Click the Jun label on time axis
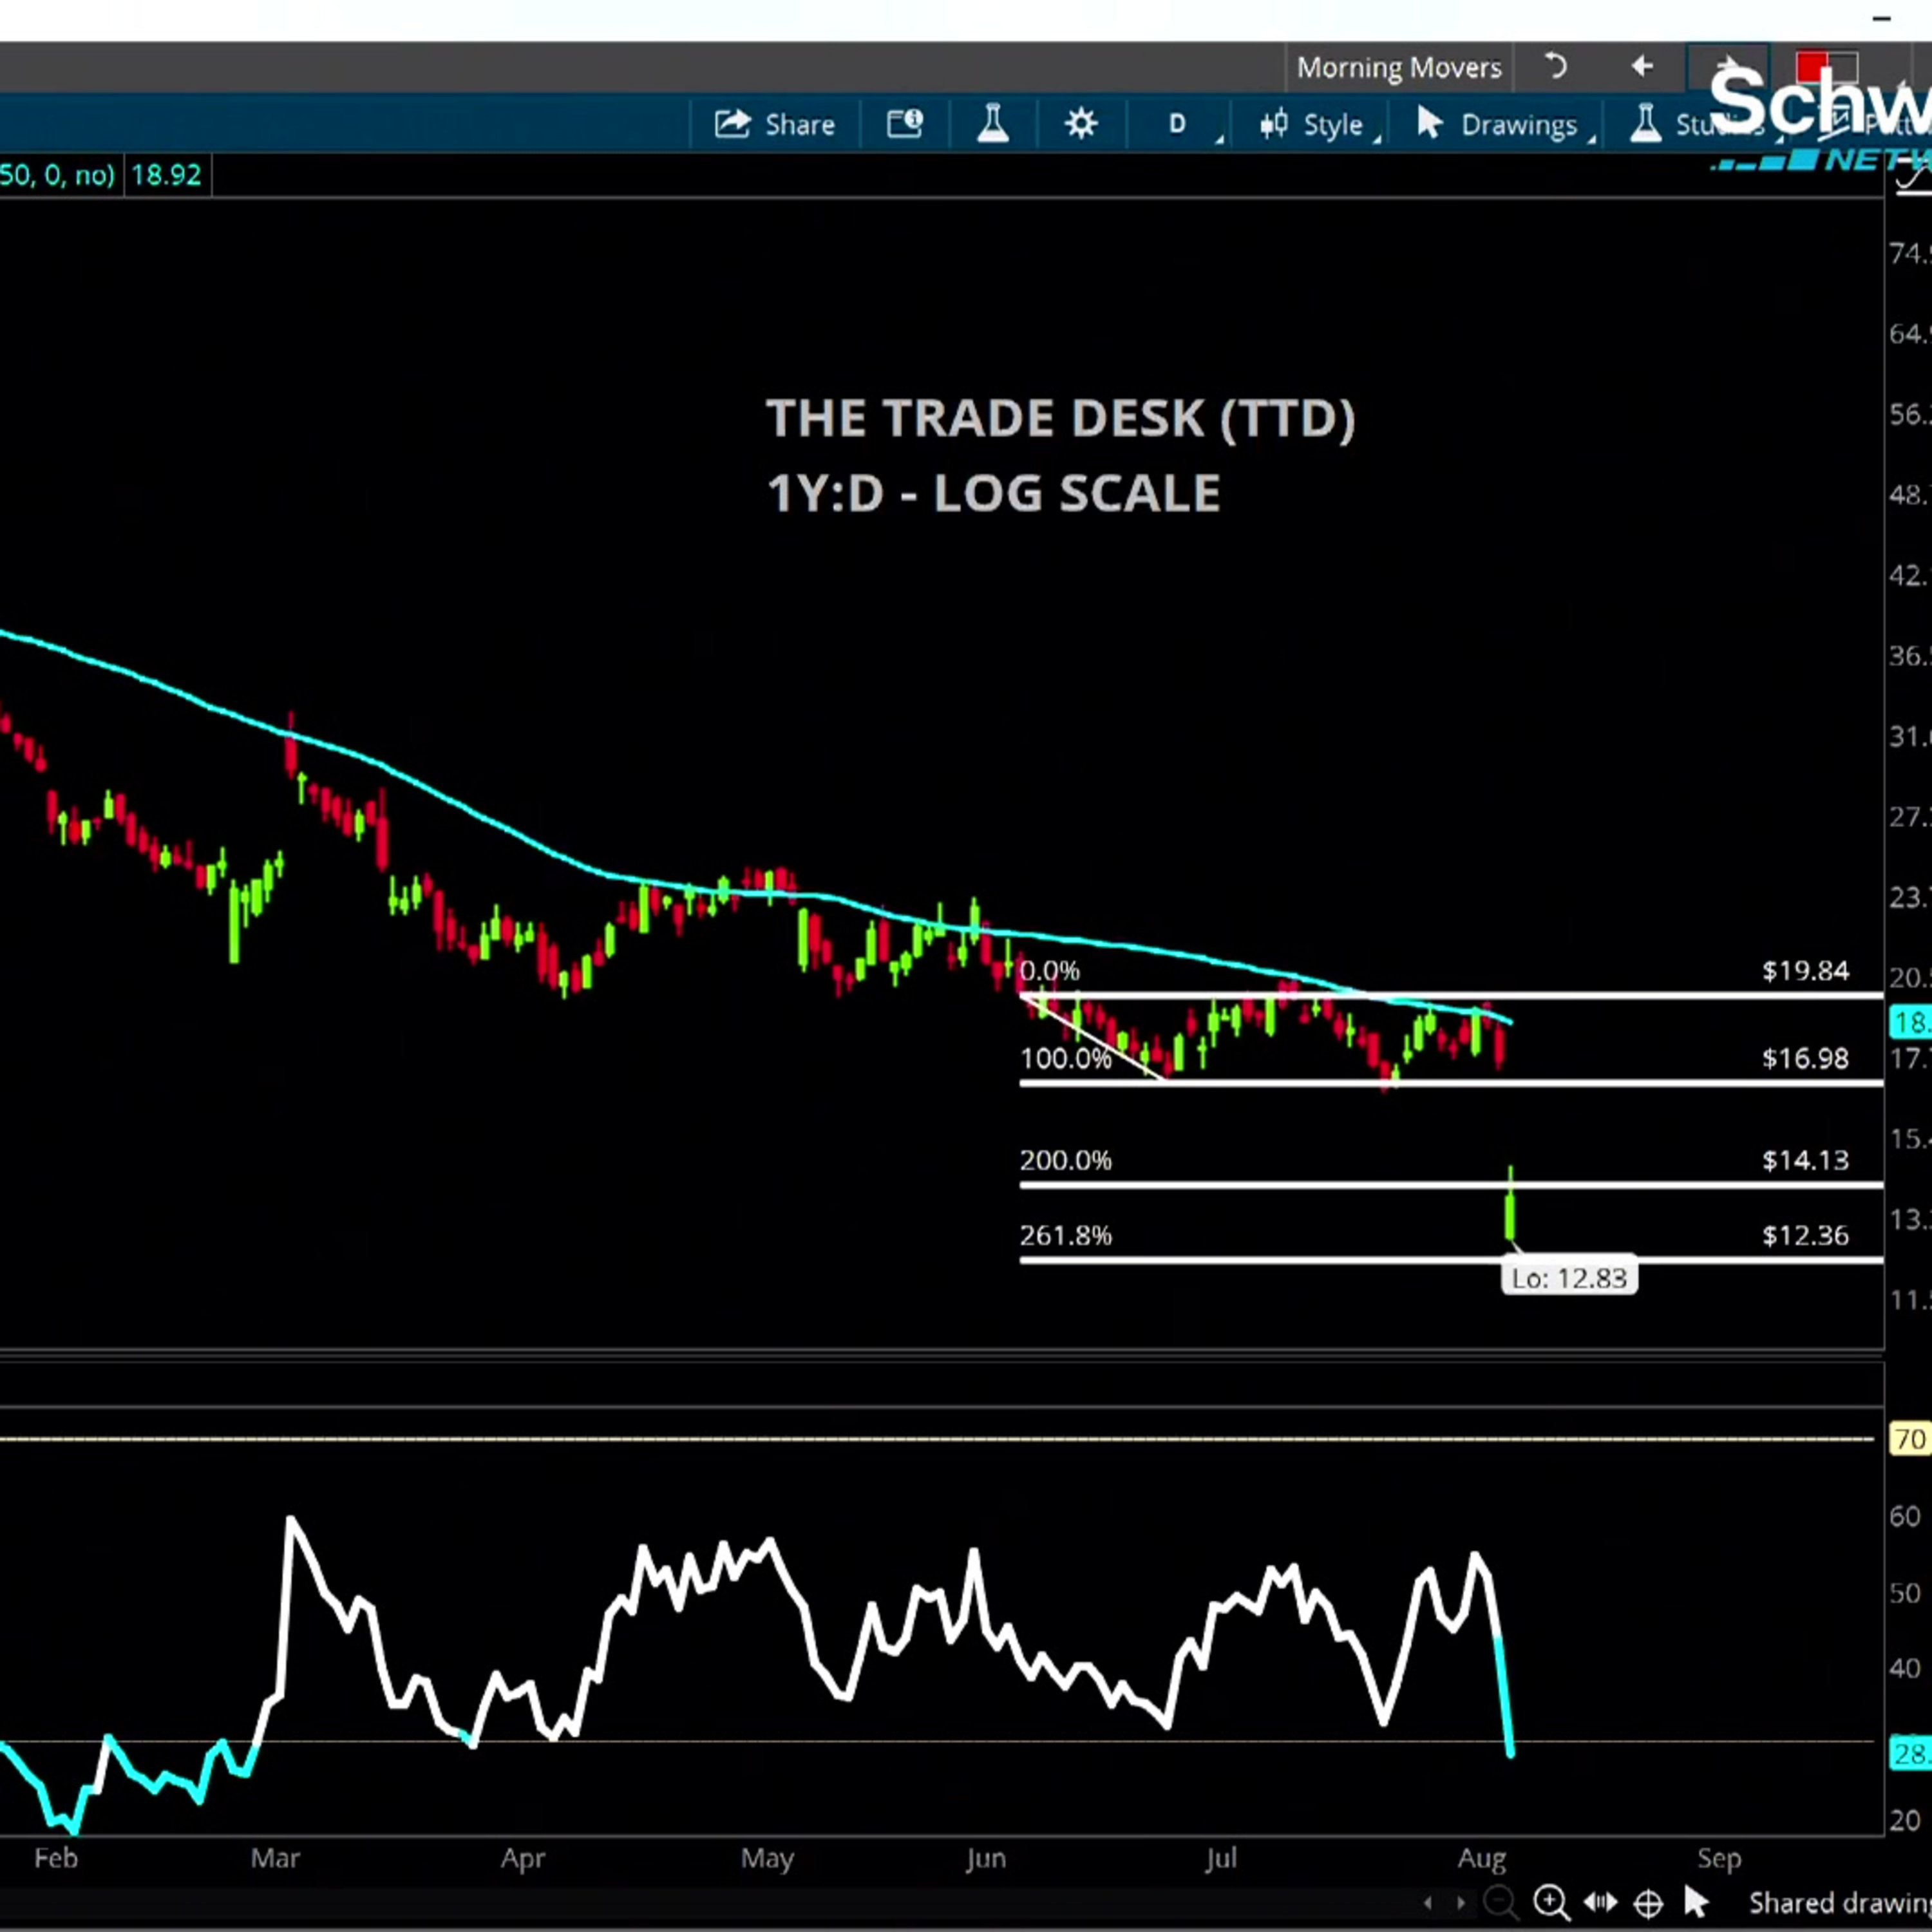Screen dimensions: 1932x1932 pyautogui.click(x=985, y=1858)
